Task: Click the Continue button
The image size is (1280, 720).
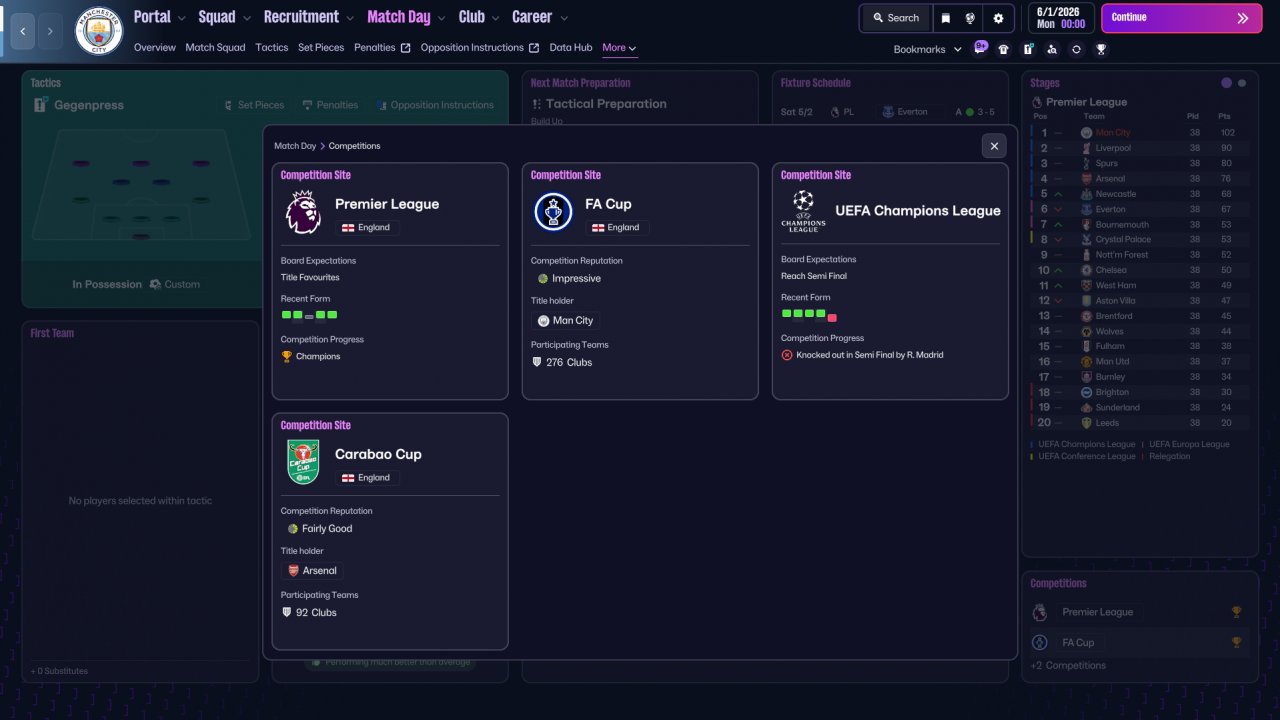Action: point(1182,18)
